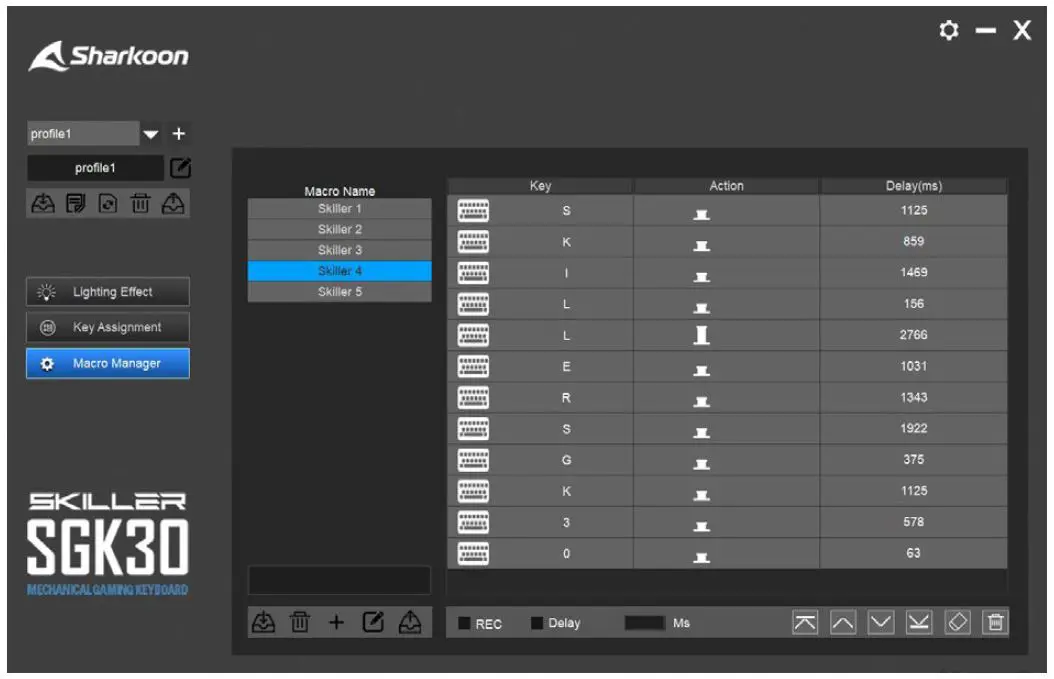Reset profile using the refresh document icon
Image resolution: width=1054 pixels, height=679 pixels.
tap(108, 203)
